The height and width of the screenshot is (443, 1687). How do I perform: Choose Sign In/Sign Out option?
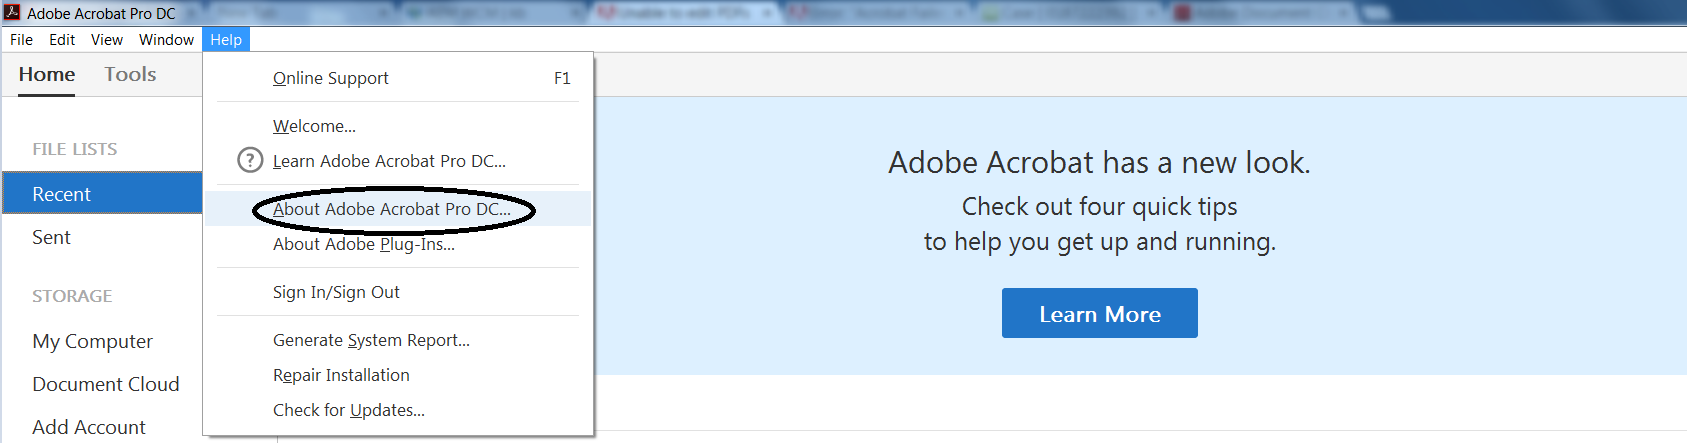[336, 292]
